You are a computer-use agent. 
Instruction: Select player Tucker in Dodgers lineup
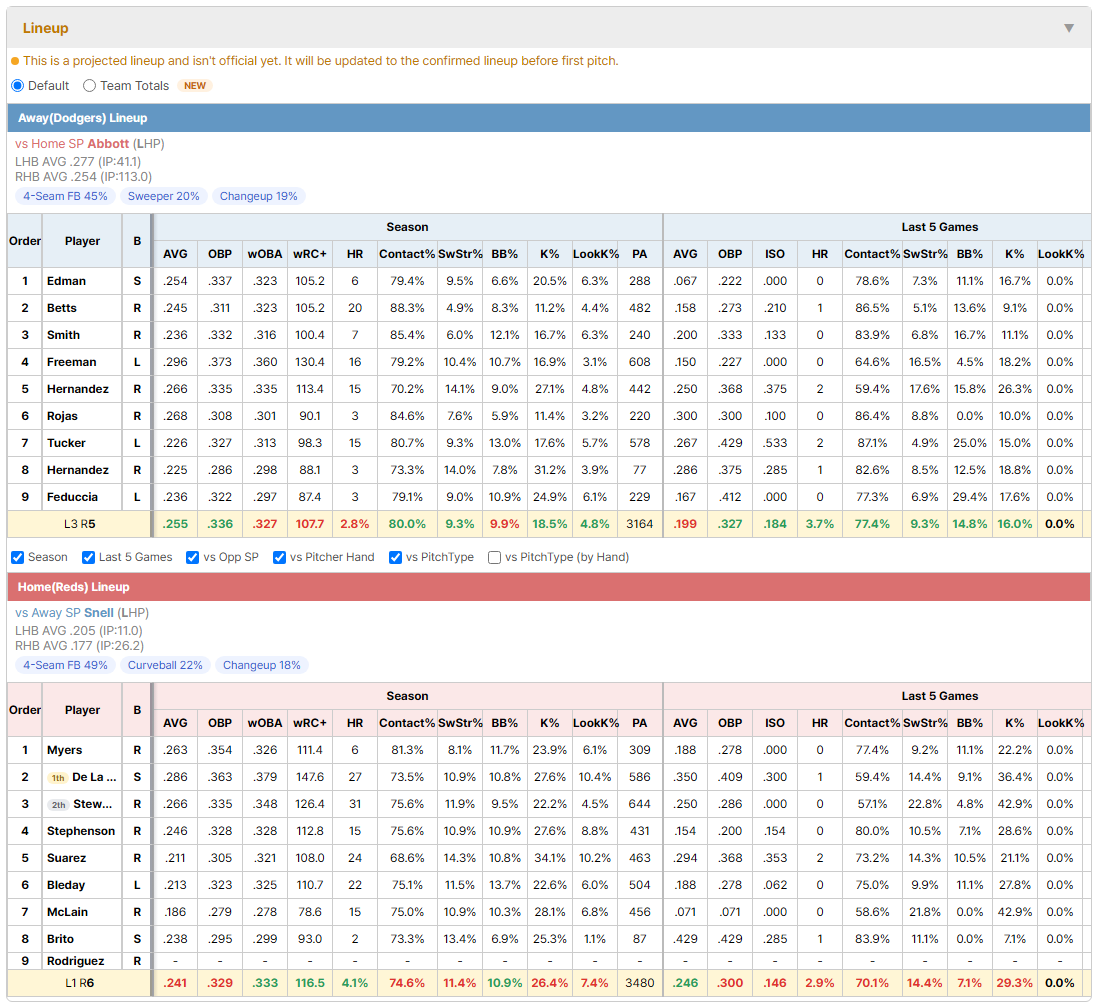coord(66,443)
